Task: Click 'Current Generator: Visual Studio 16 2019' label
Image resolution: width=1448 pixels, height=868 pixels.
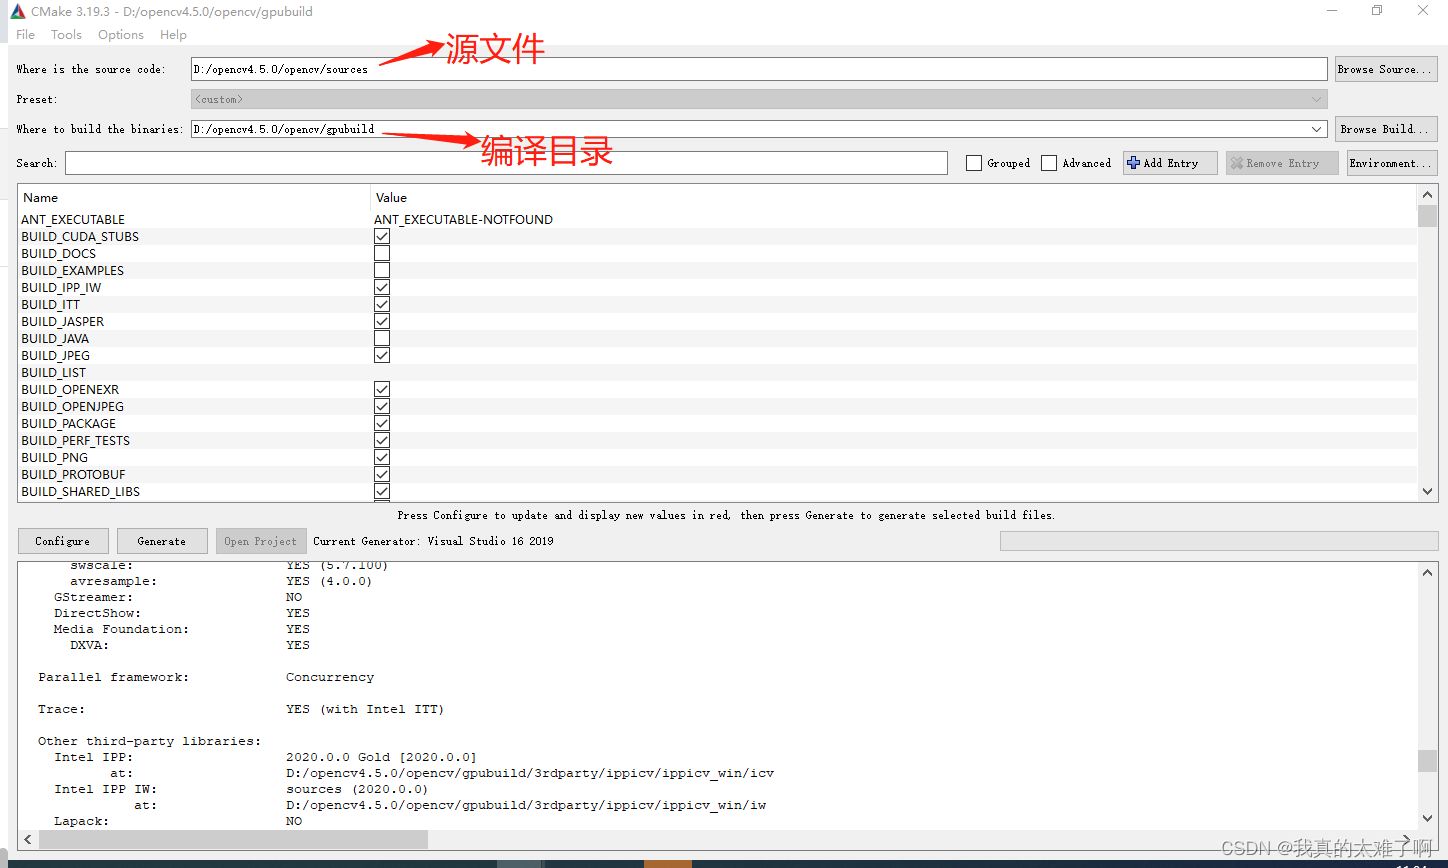Action: [433, 541]
